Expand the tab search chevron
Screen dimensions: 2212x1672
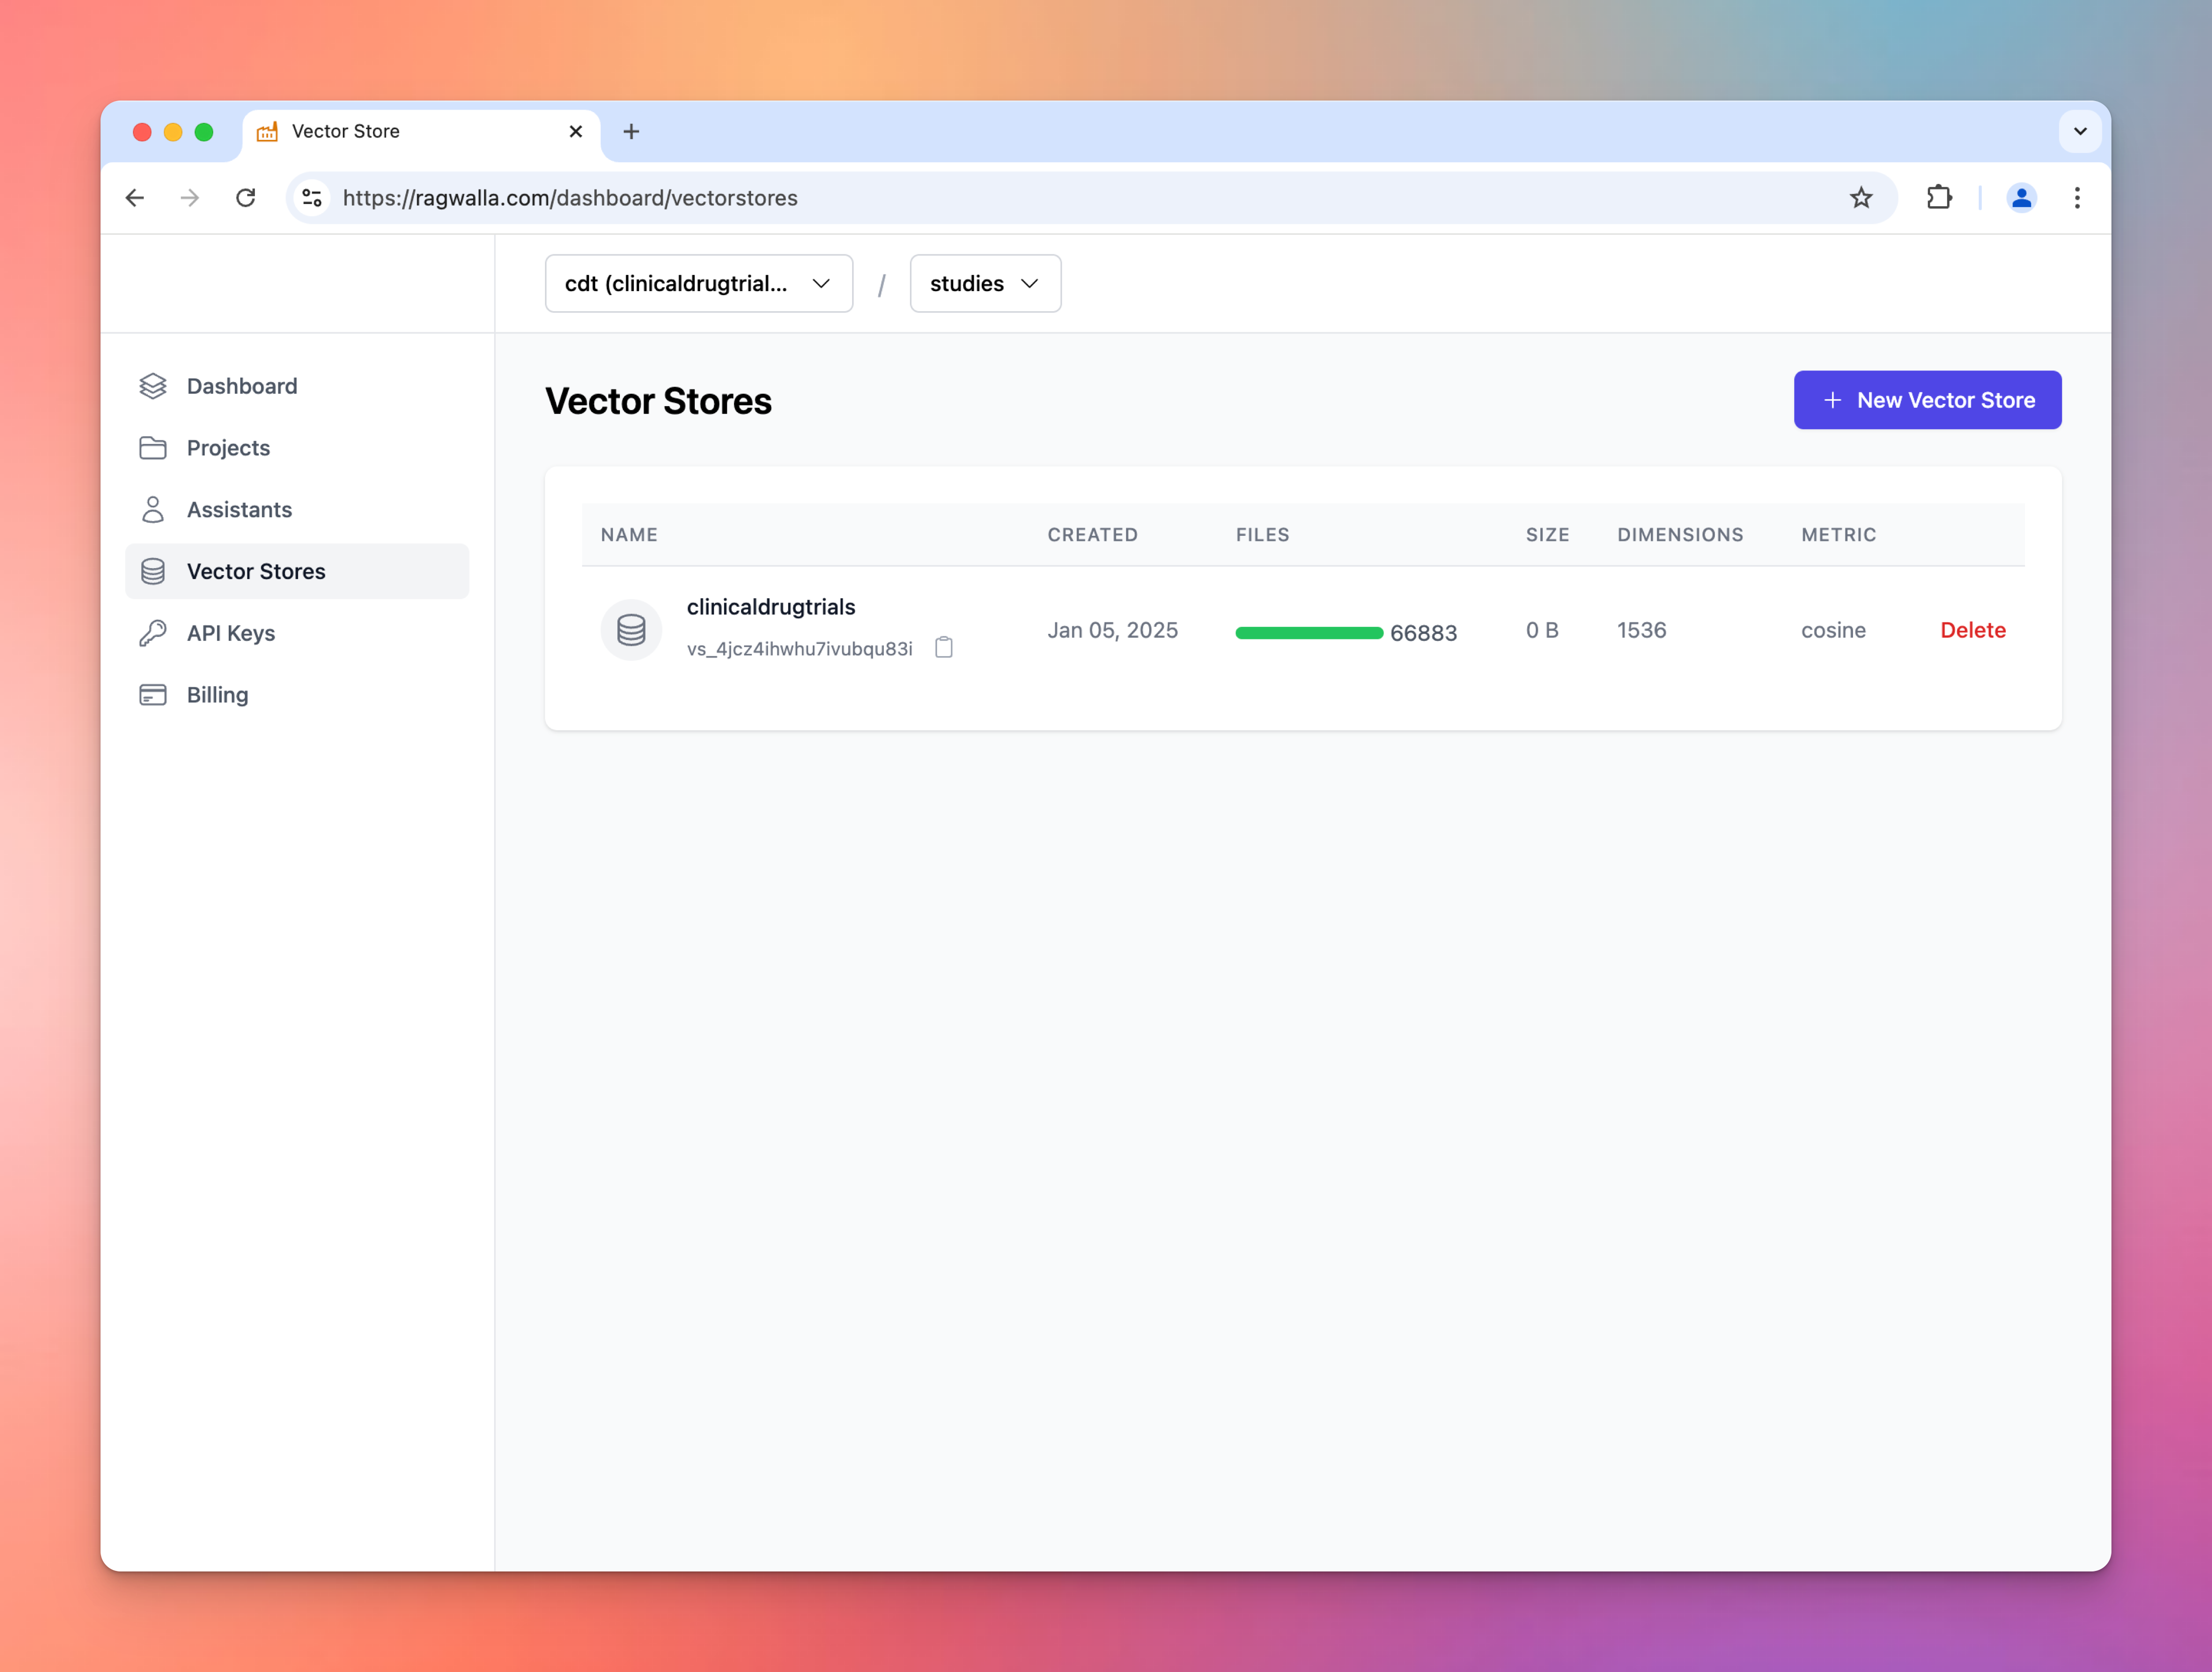(2080, 131)
